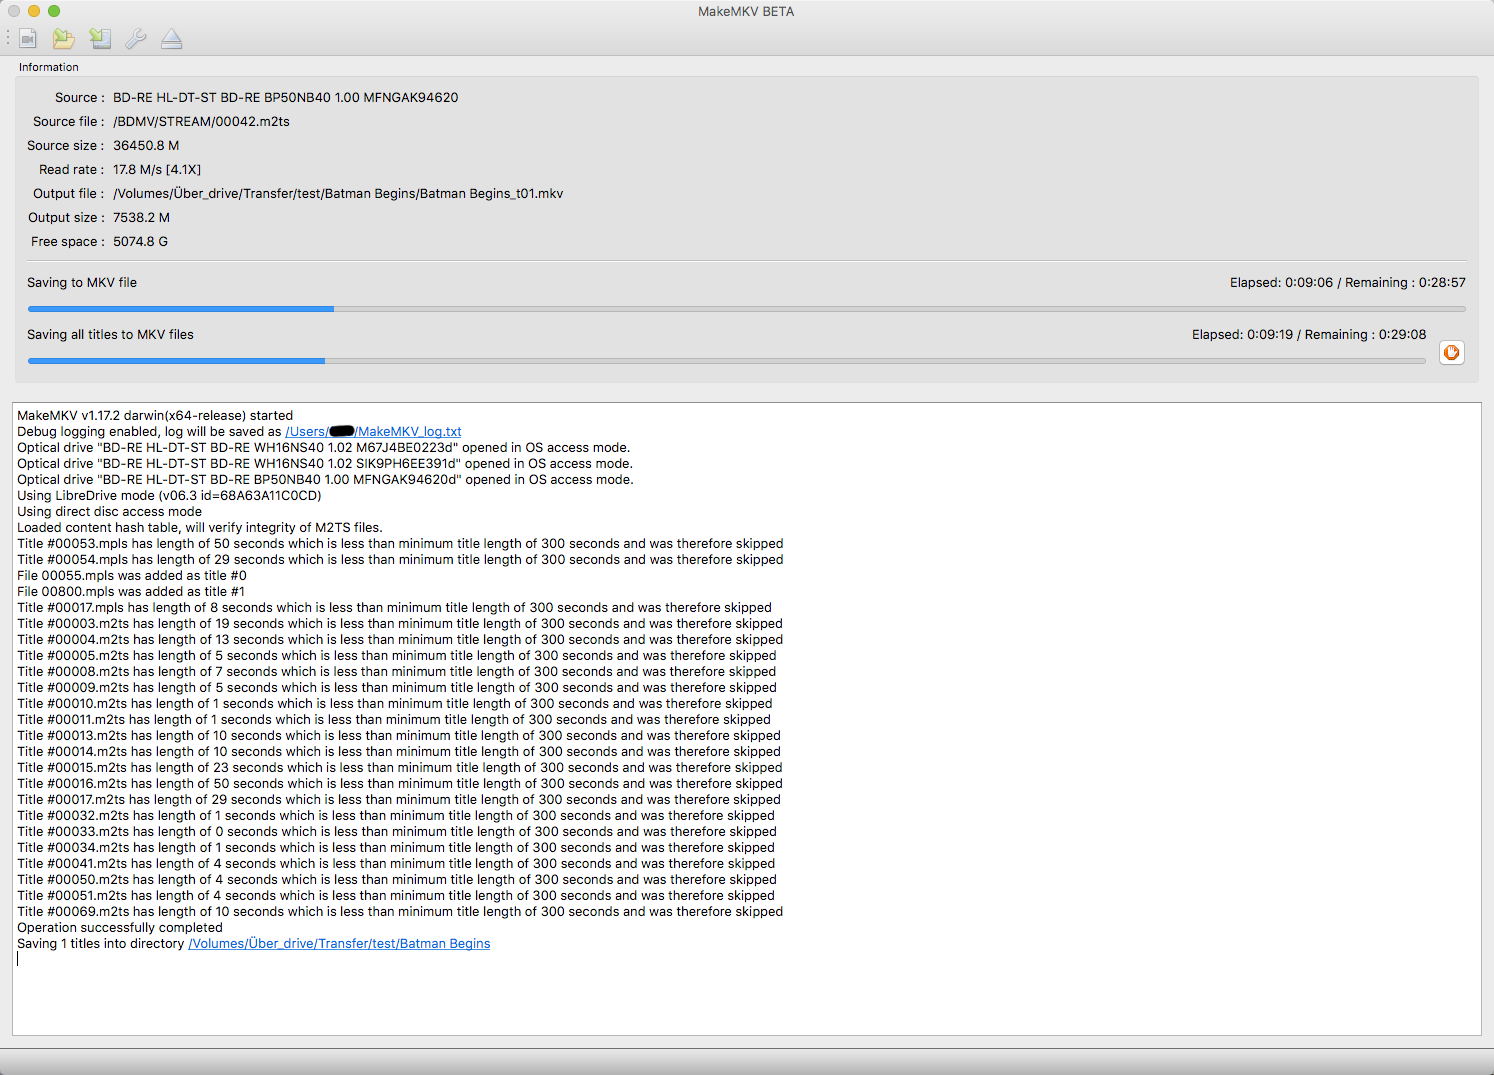Image resolution: width=1494 pixels, height=1075 pixels.
Task: Click the /Users path link in the log
Action: tap(303, 431)
